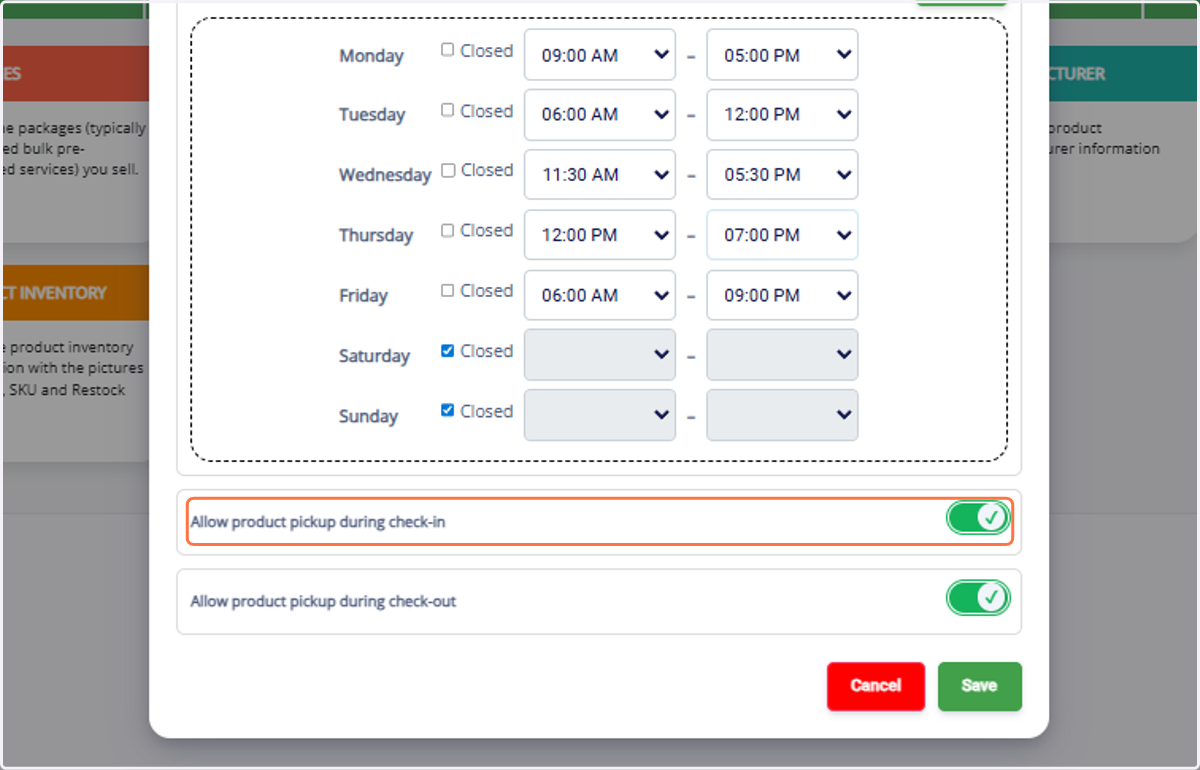Click the Inventory card header behind dialog
1200x770 pixels.
[x=75, y=293]
